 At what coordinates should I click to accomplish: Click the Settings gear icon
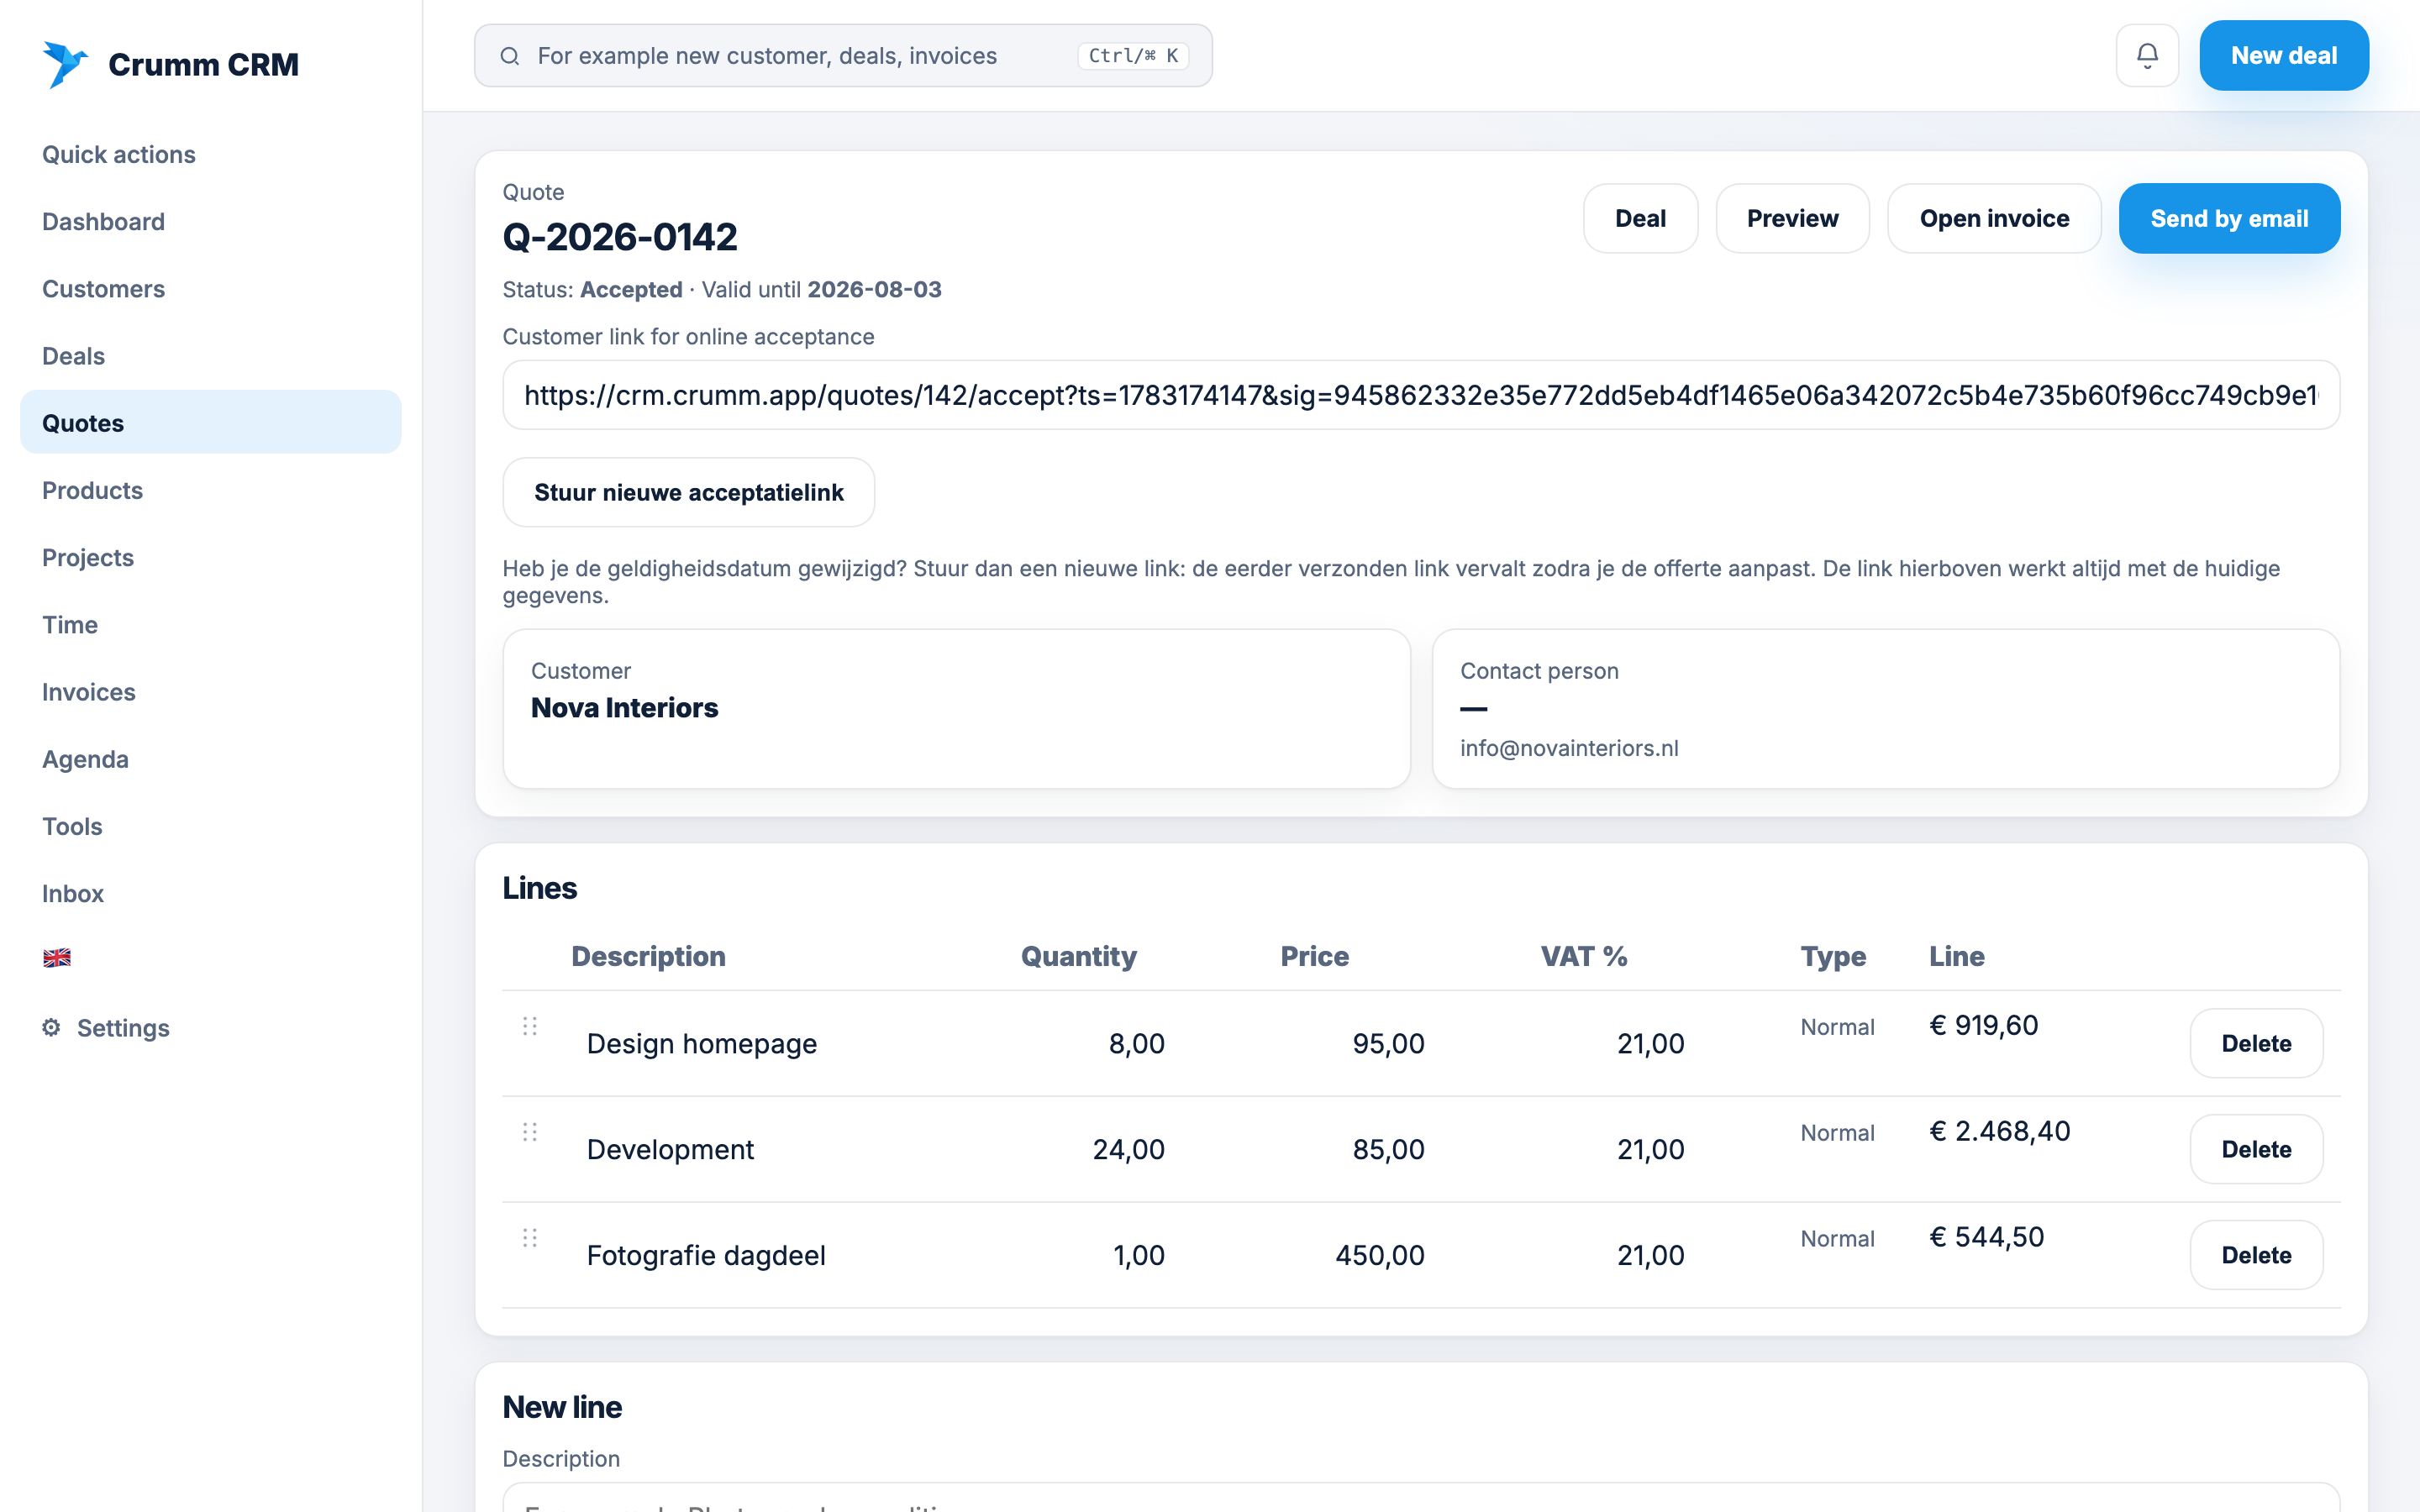tap(51, 1027)
